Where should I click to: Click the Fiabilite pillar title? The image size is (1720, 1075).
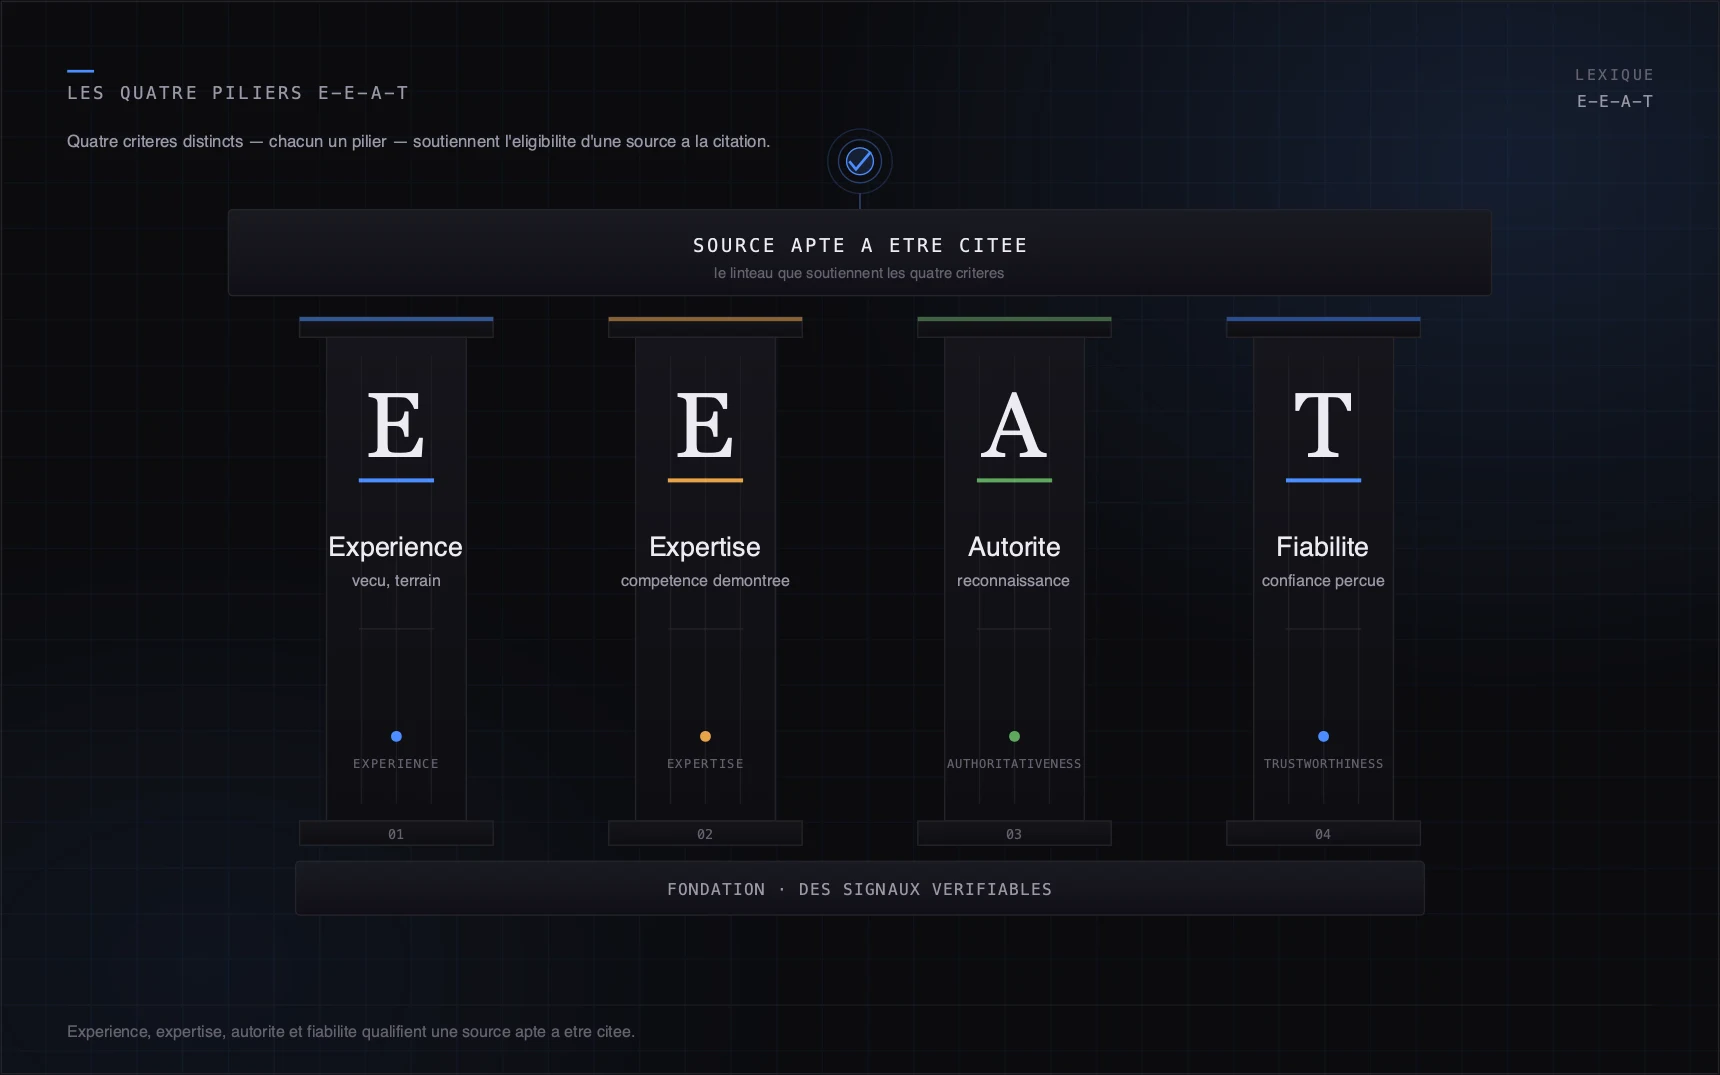click(x=1323, y=547)
